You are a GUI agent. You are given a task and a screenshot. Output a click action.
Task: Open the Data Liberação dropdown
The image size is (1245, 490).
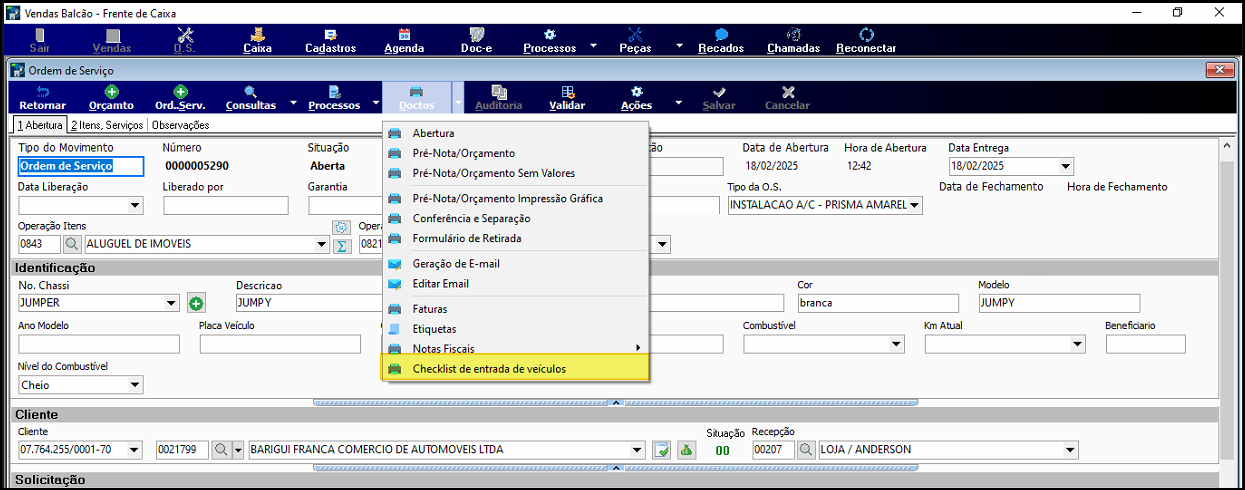tap(135, 206)
